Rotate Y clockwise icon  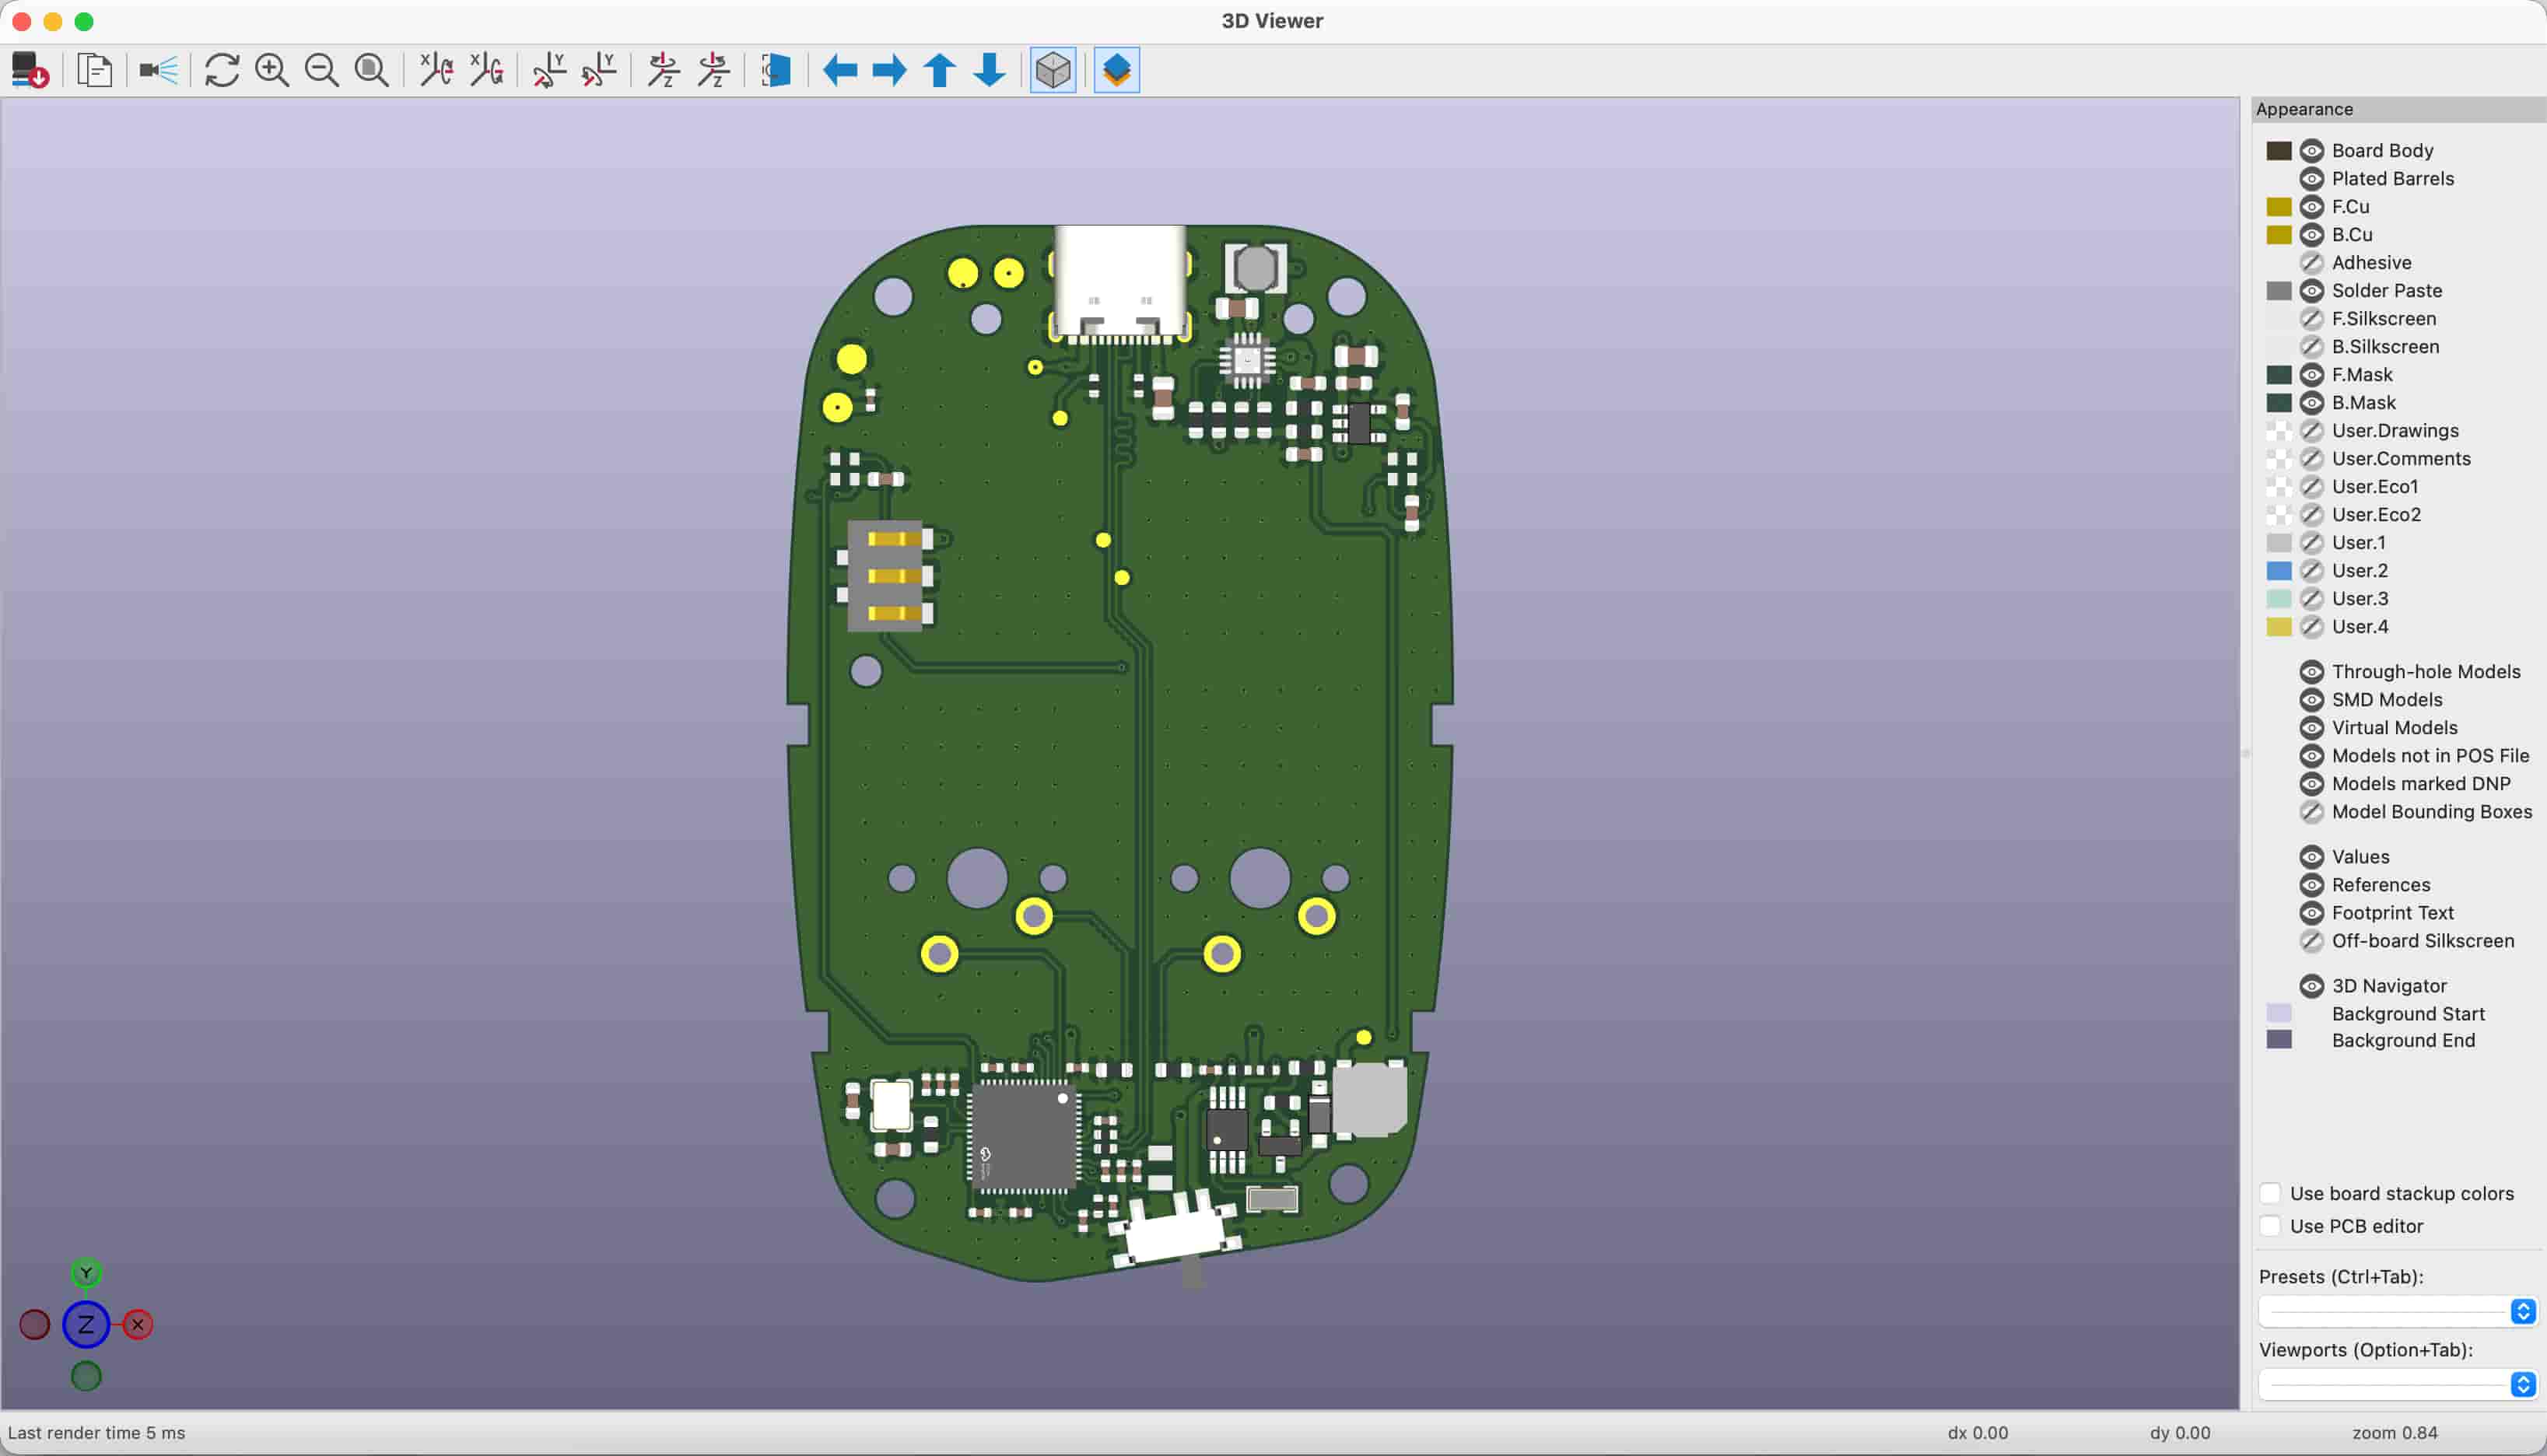point(549,70)
